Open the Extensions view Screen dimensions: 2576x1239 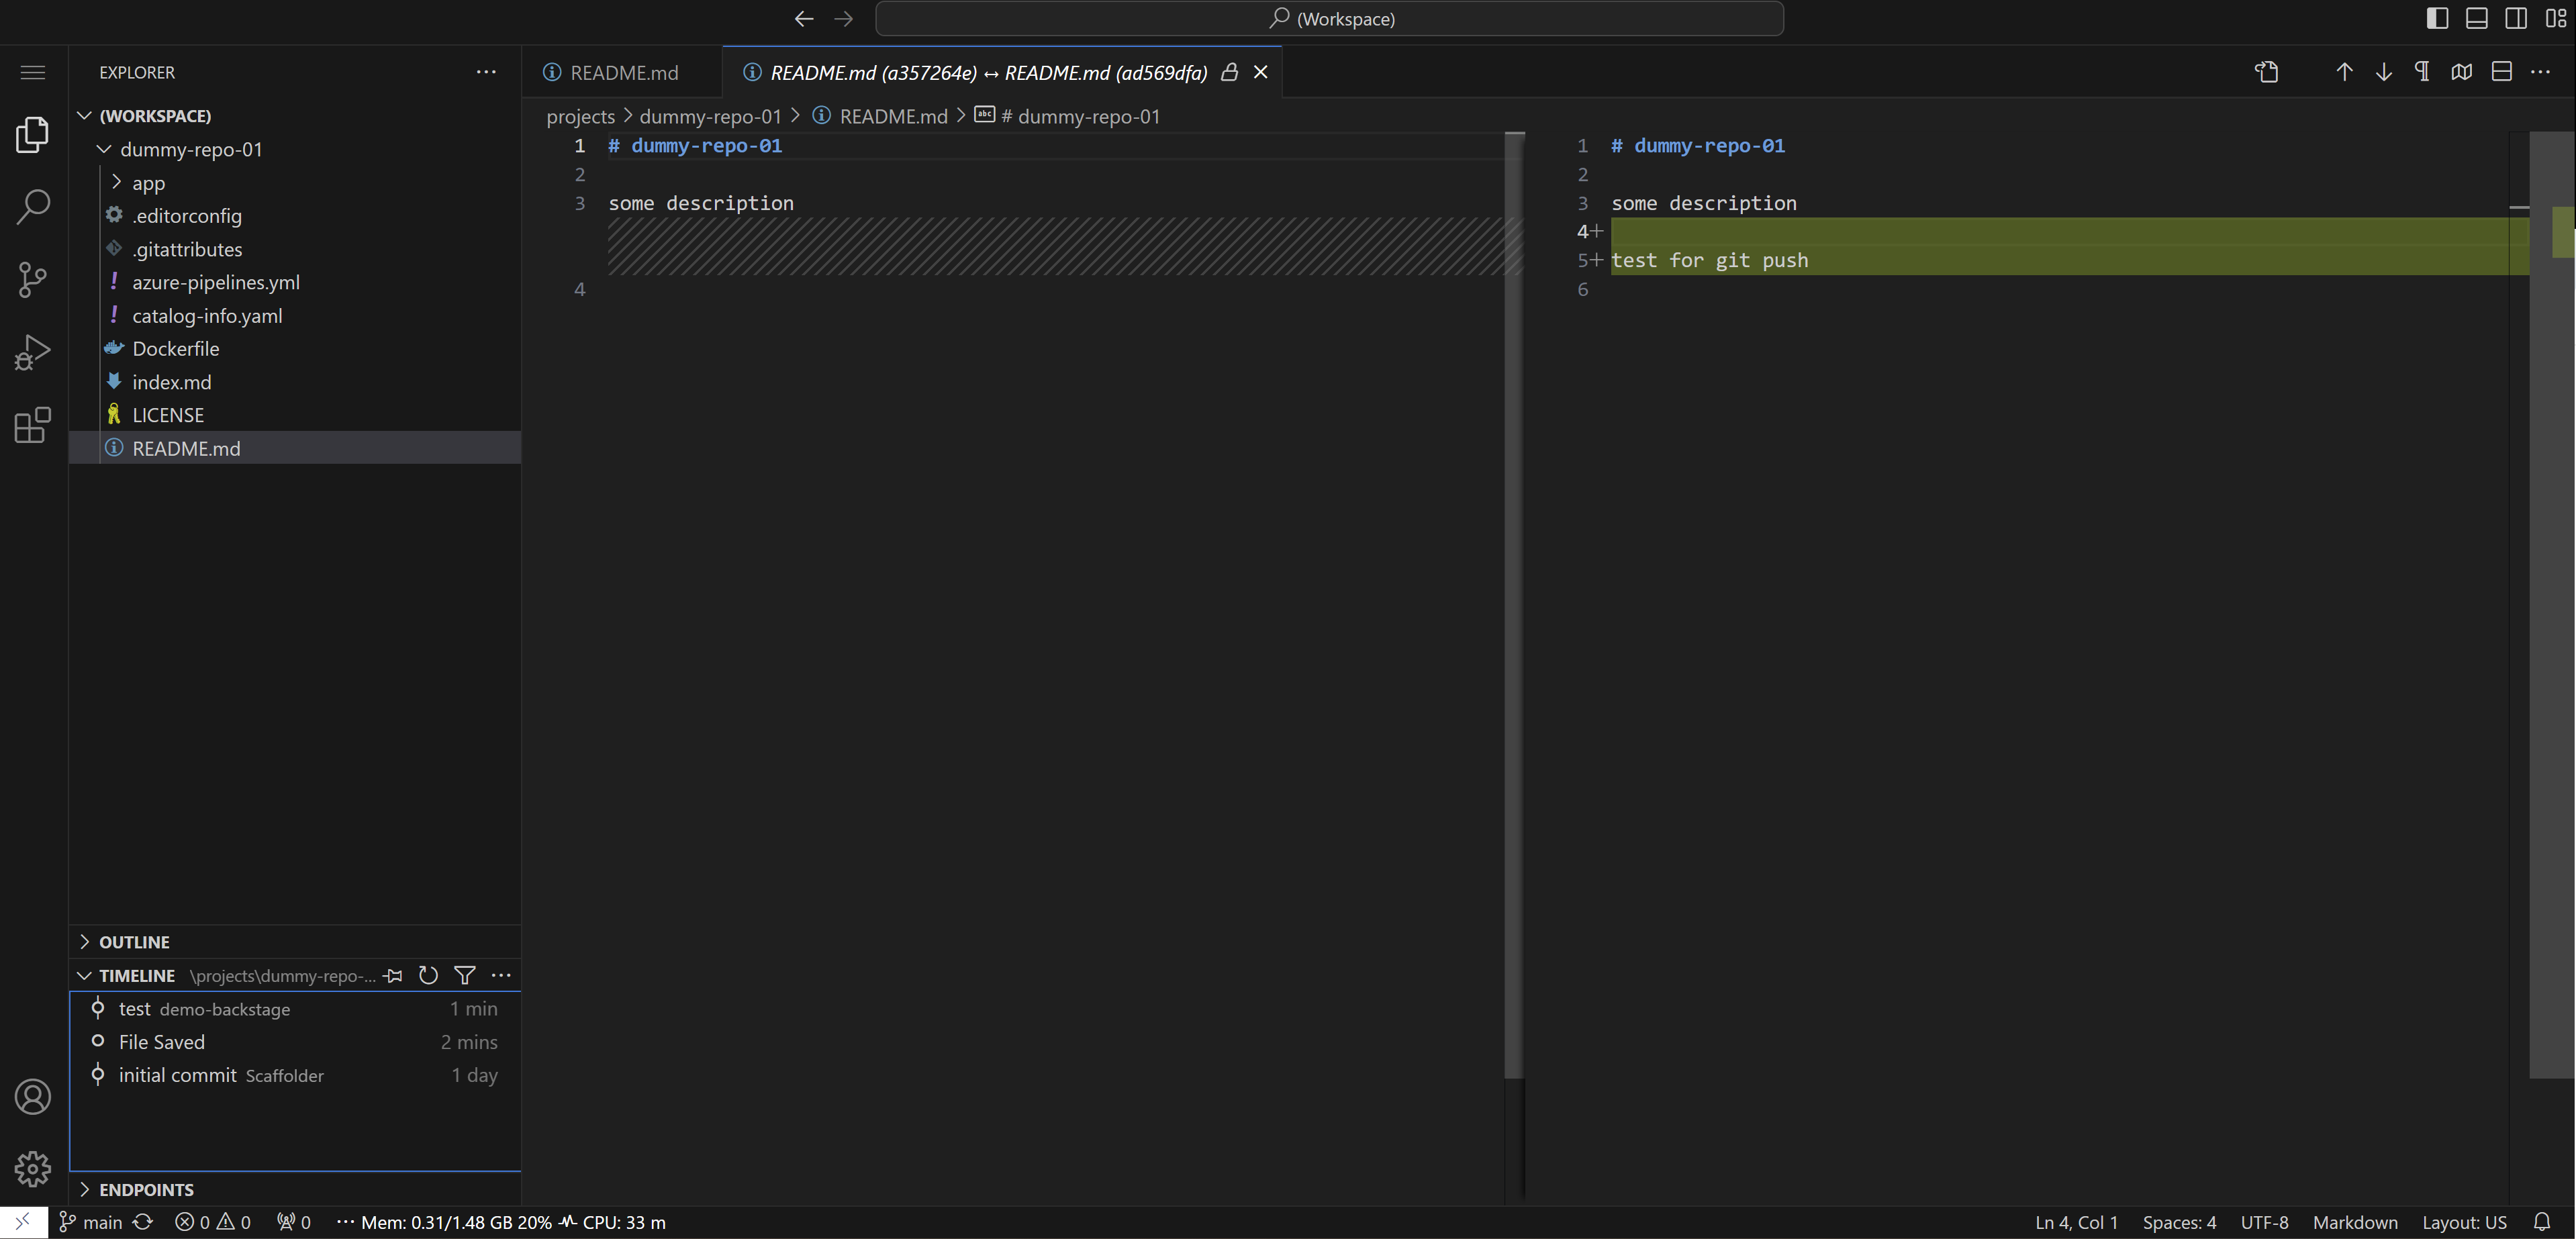pyautogui.click(x=32, y=425)
